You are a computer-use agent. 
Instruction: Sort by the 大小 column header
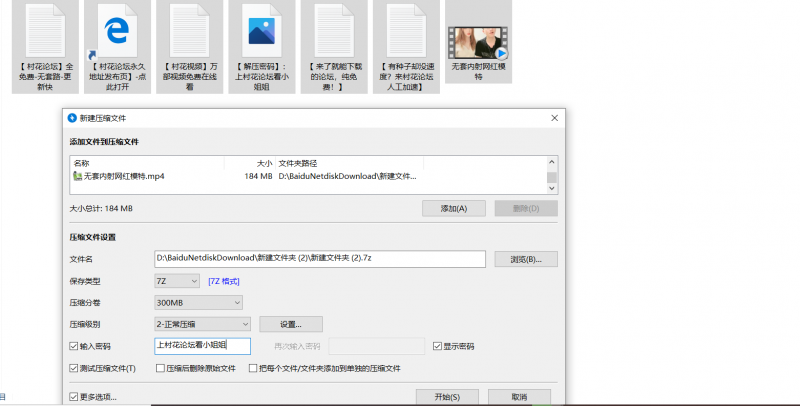pyautogui.click(x=264, y=162)
